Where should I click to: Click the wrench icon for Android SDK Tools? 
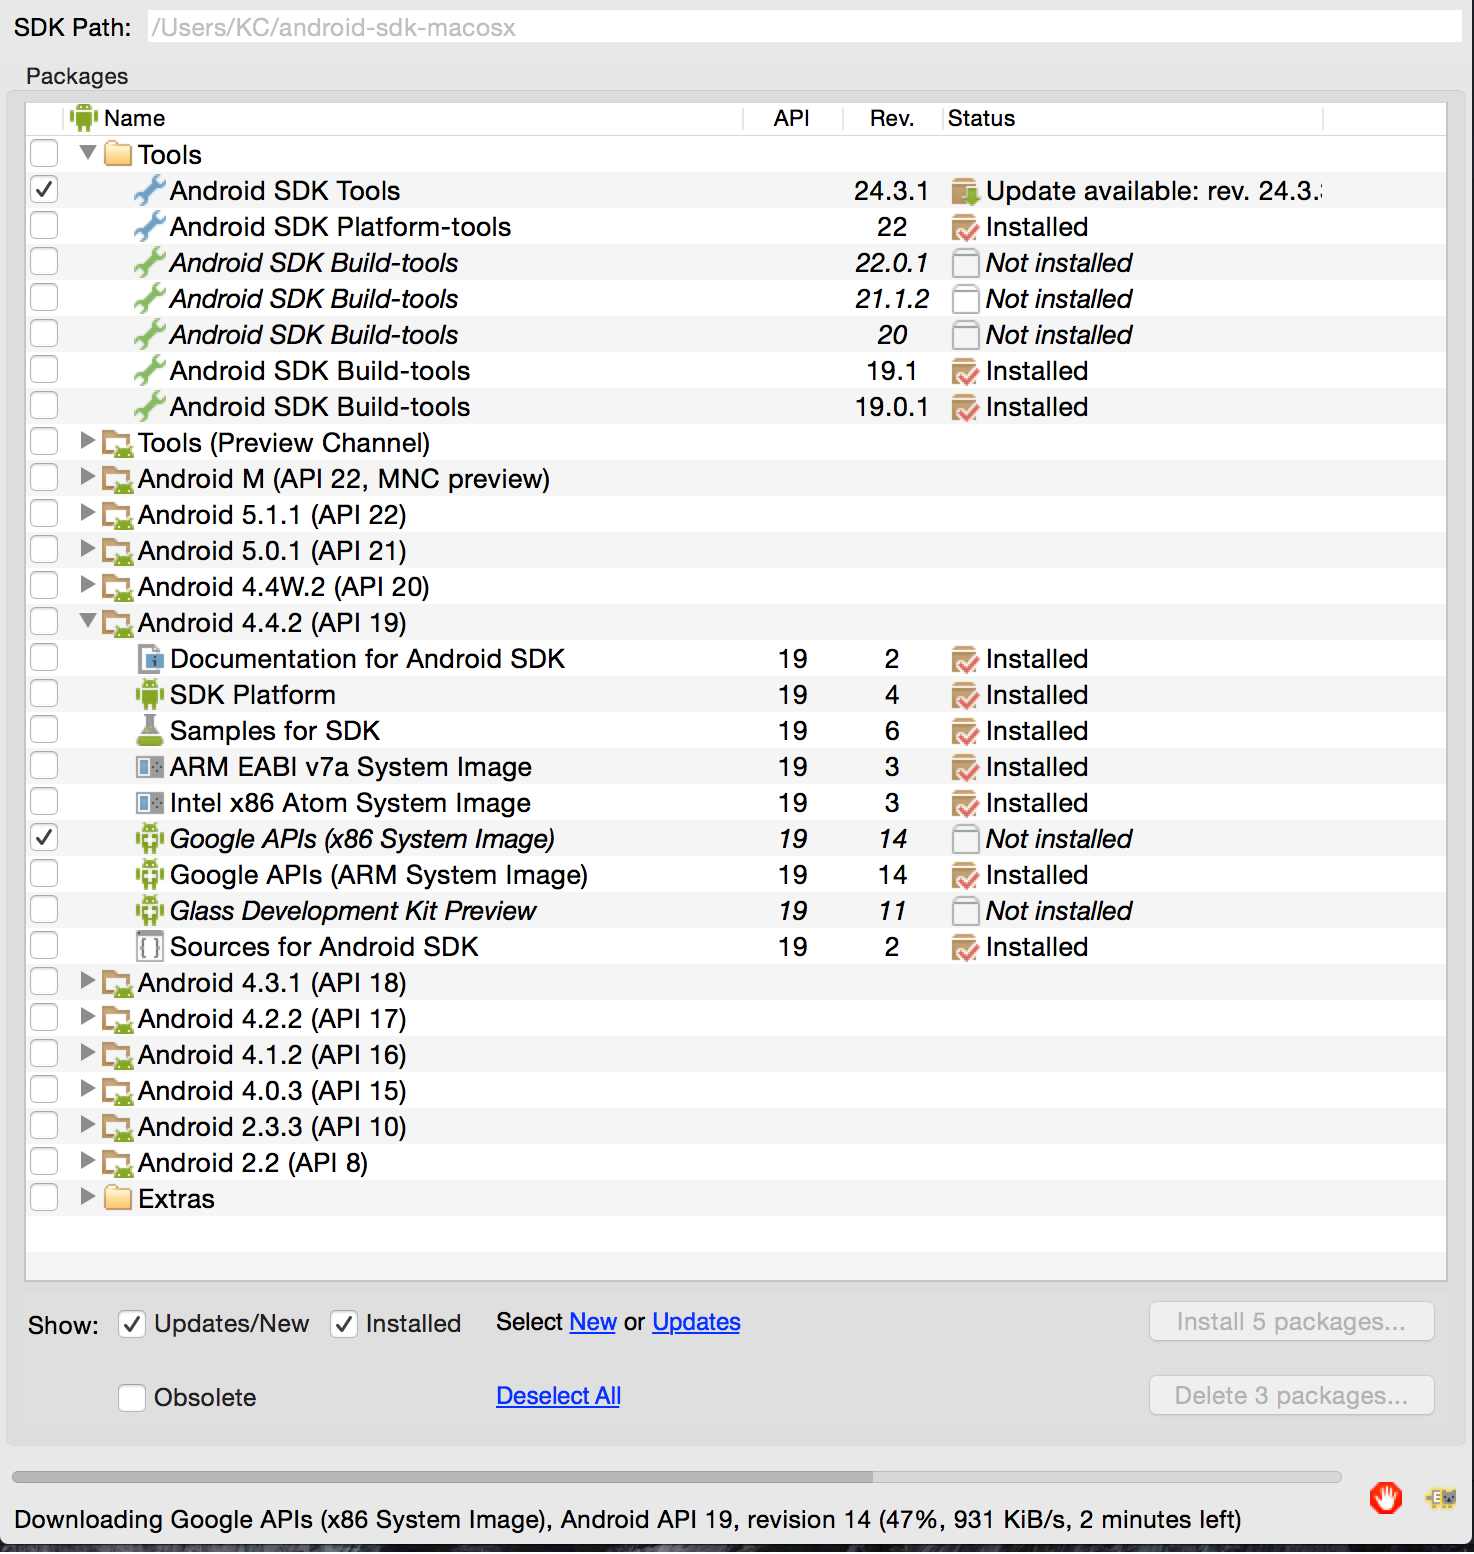[149, 191]
